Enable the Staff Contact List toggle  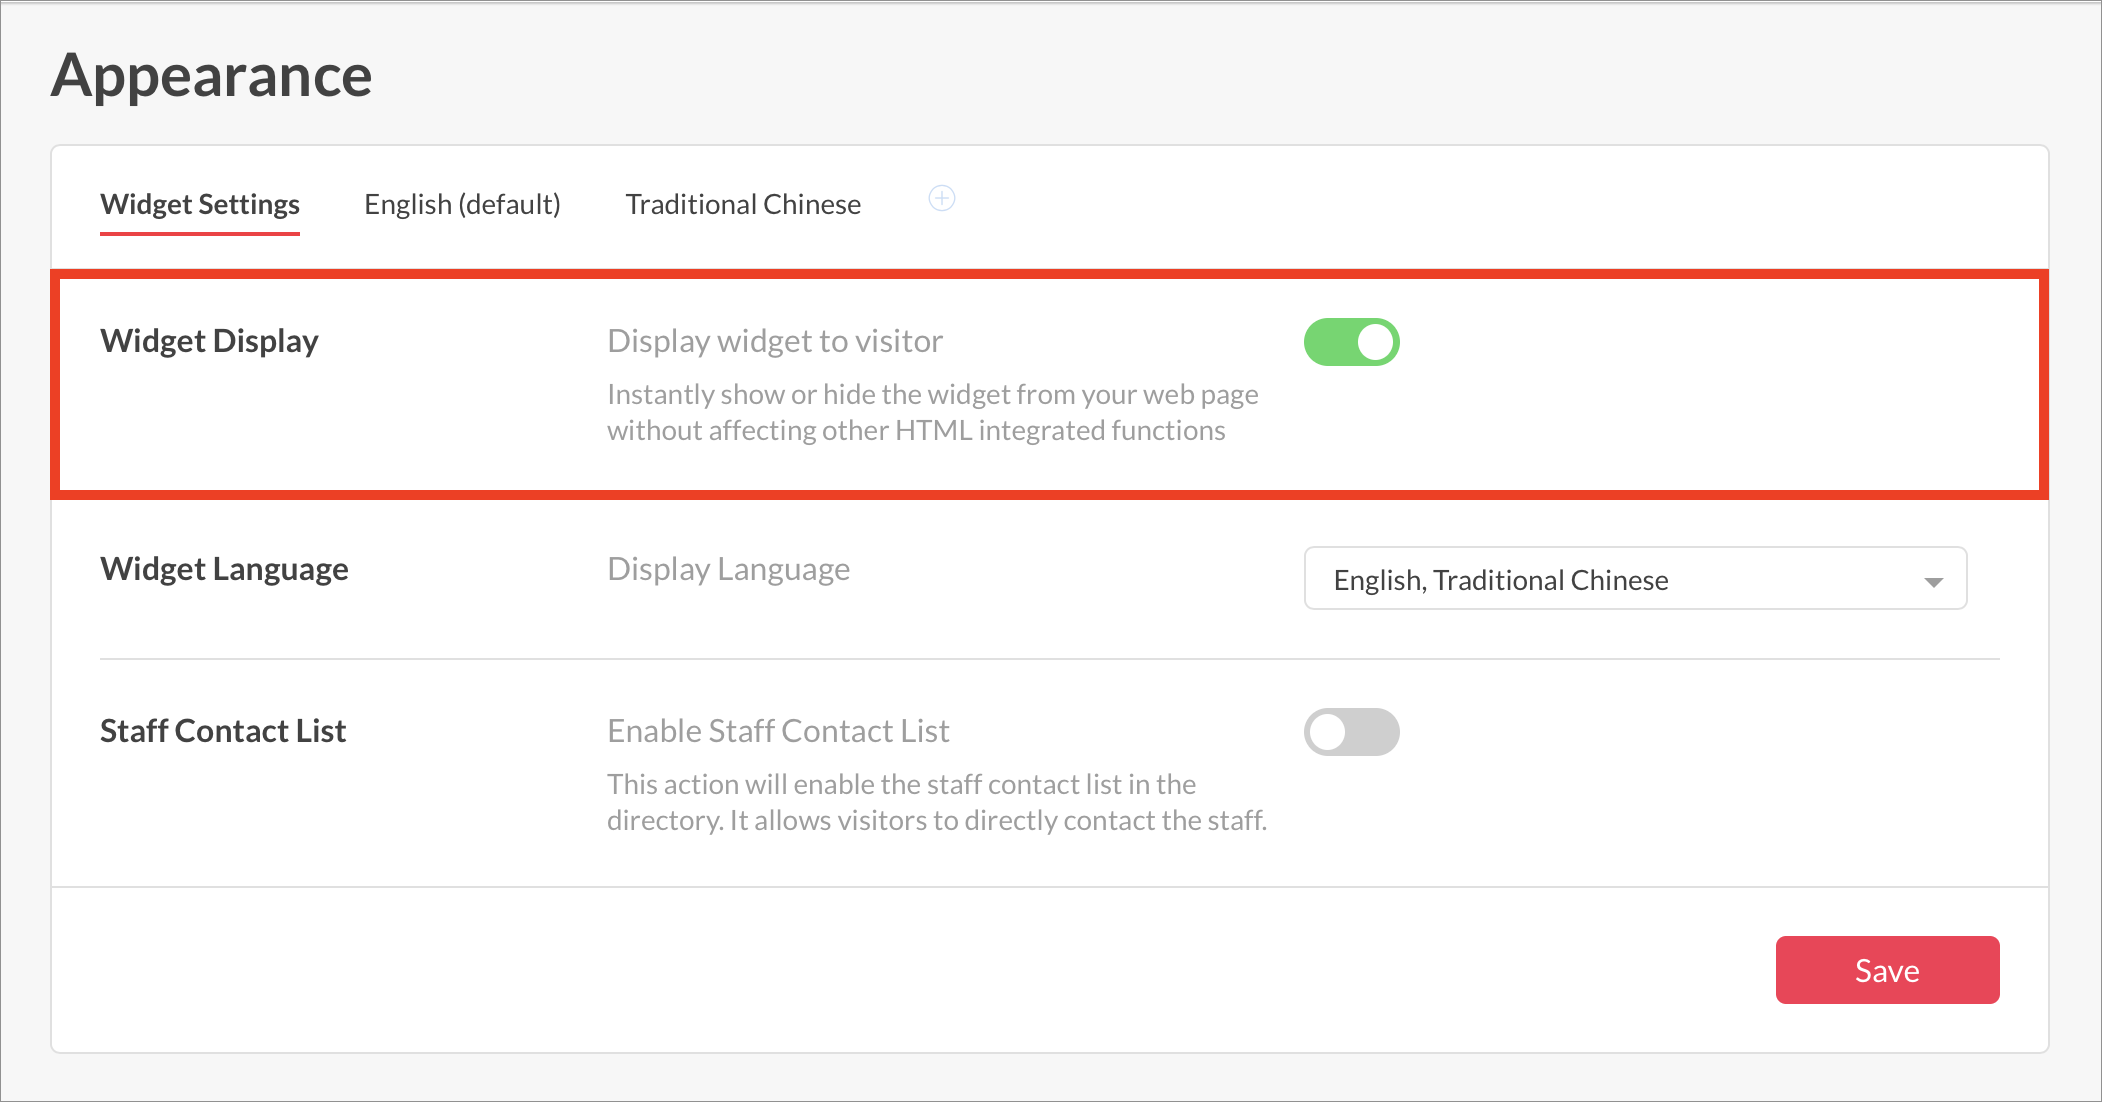pyautogui.click(x=1350, y=732)
